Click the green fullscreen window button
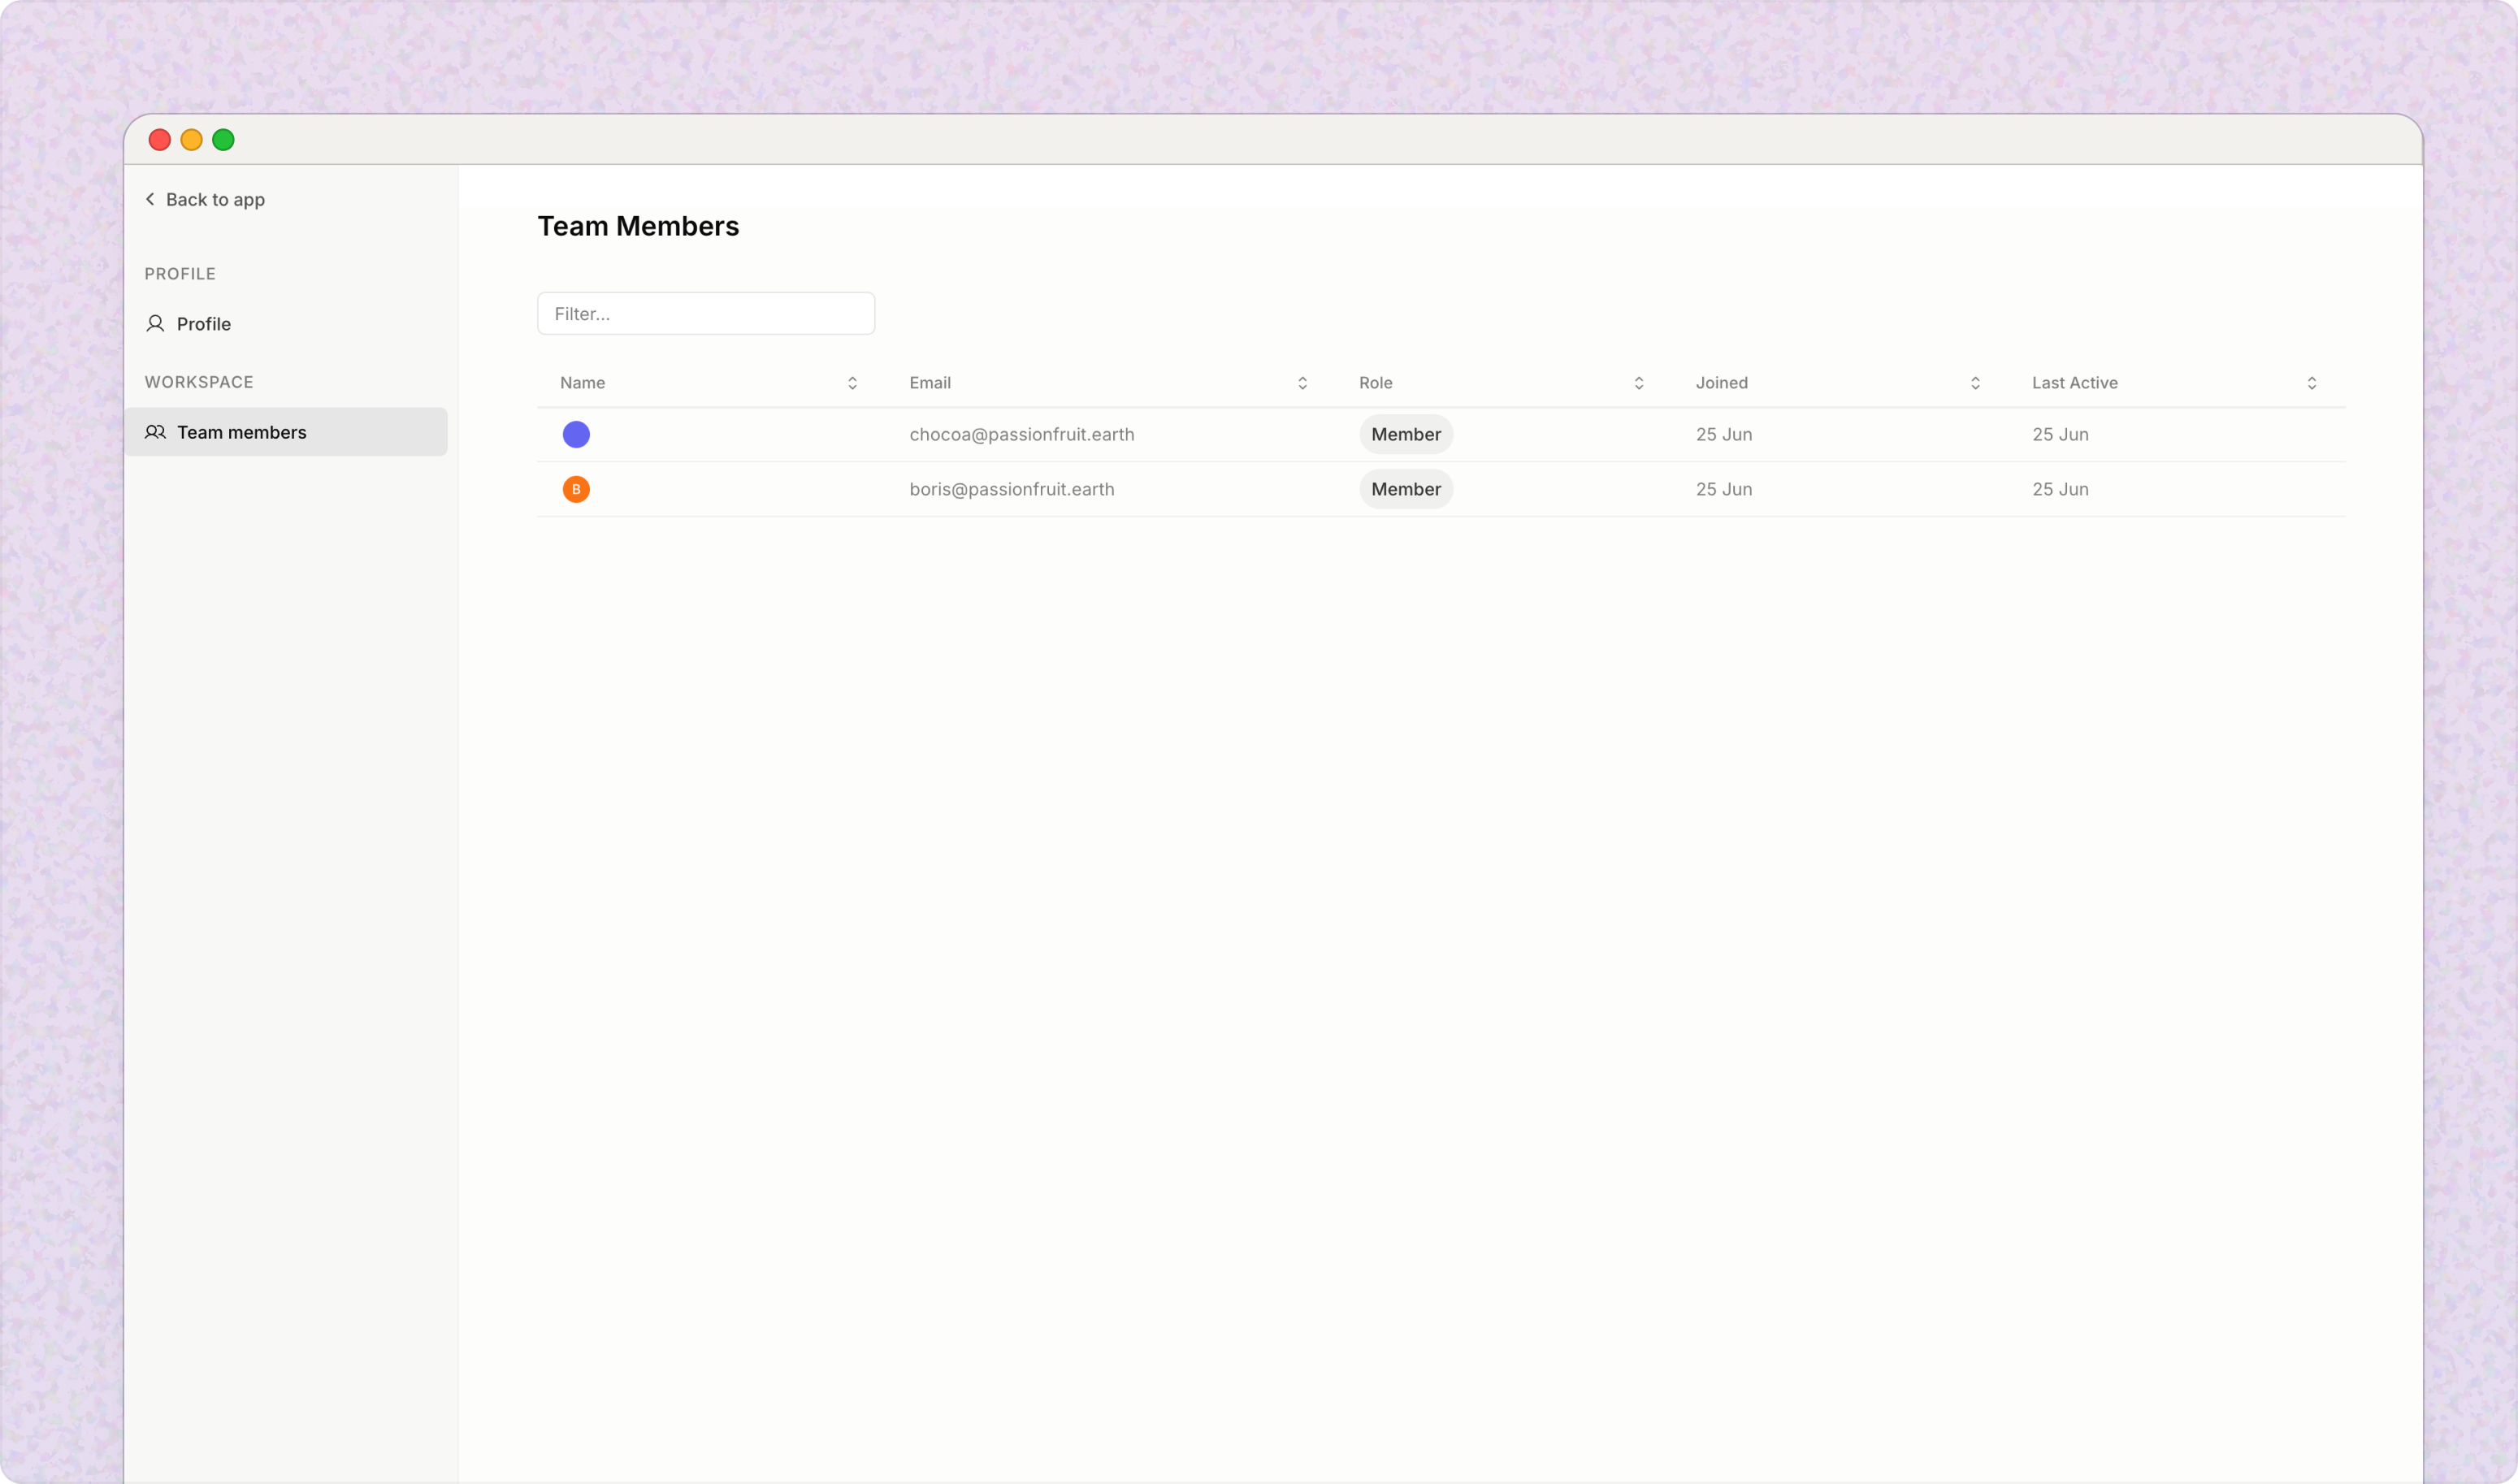 coord(223,140)
